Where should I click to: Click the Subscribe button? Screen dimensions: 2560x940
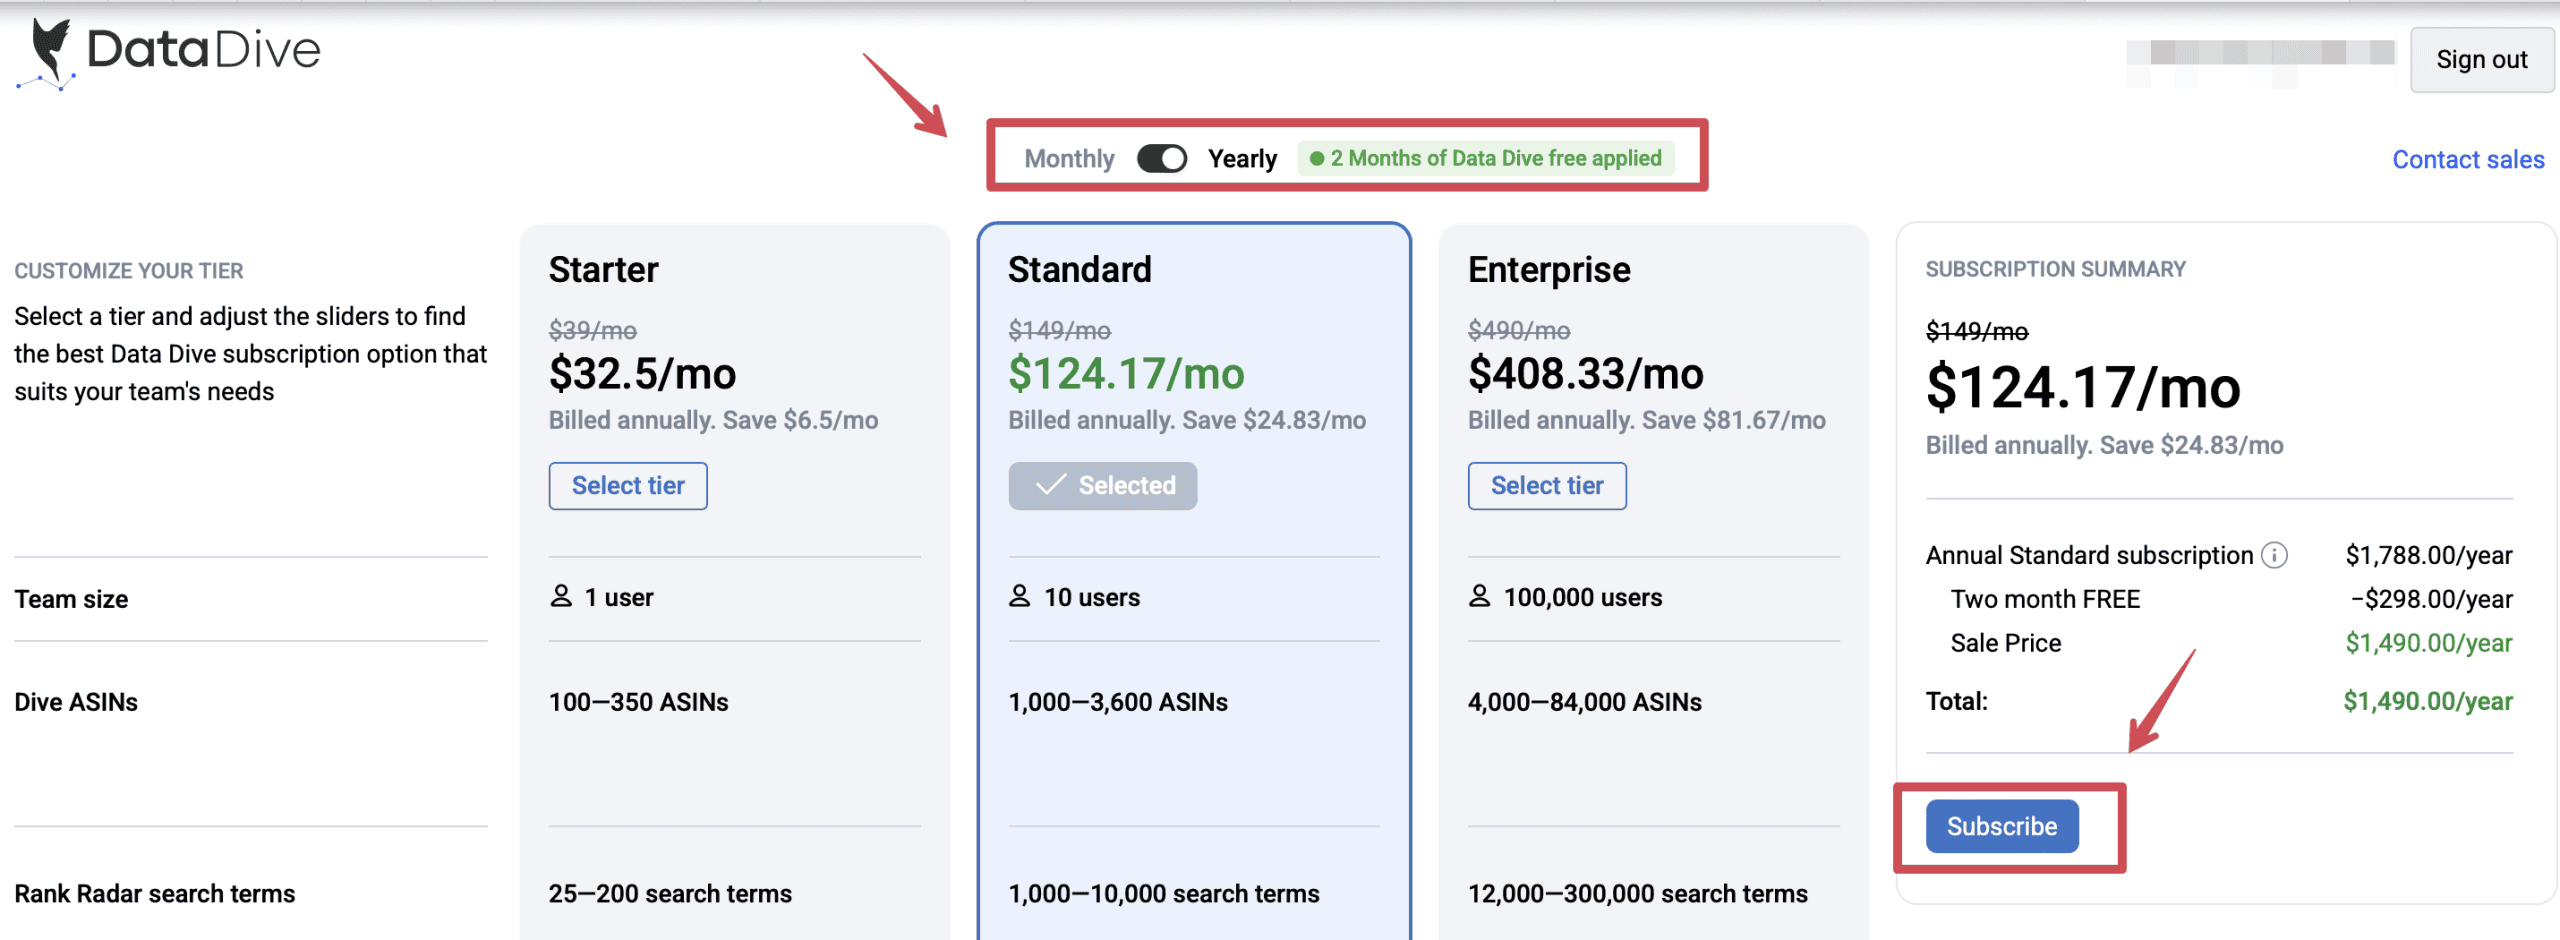[x=2002, y=827]
